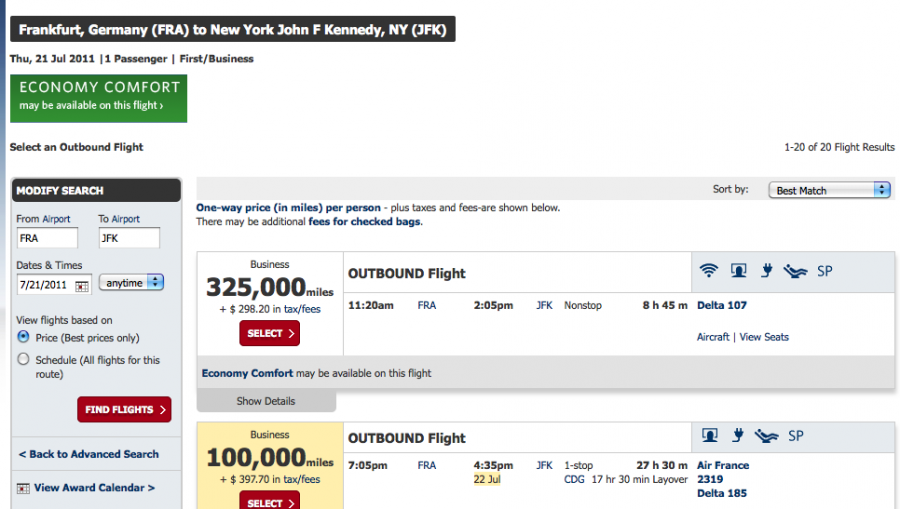Open View Seats link for Delta 107
Image resolution: width=900 pixels, height=509 pixels.
(764, 337)
